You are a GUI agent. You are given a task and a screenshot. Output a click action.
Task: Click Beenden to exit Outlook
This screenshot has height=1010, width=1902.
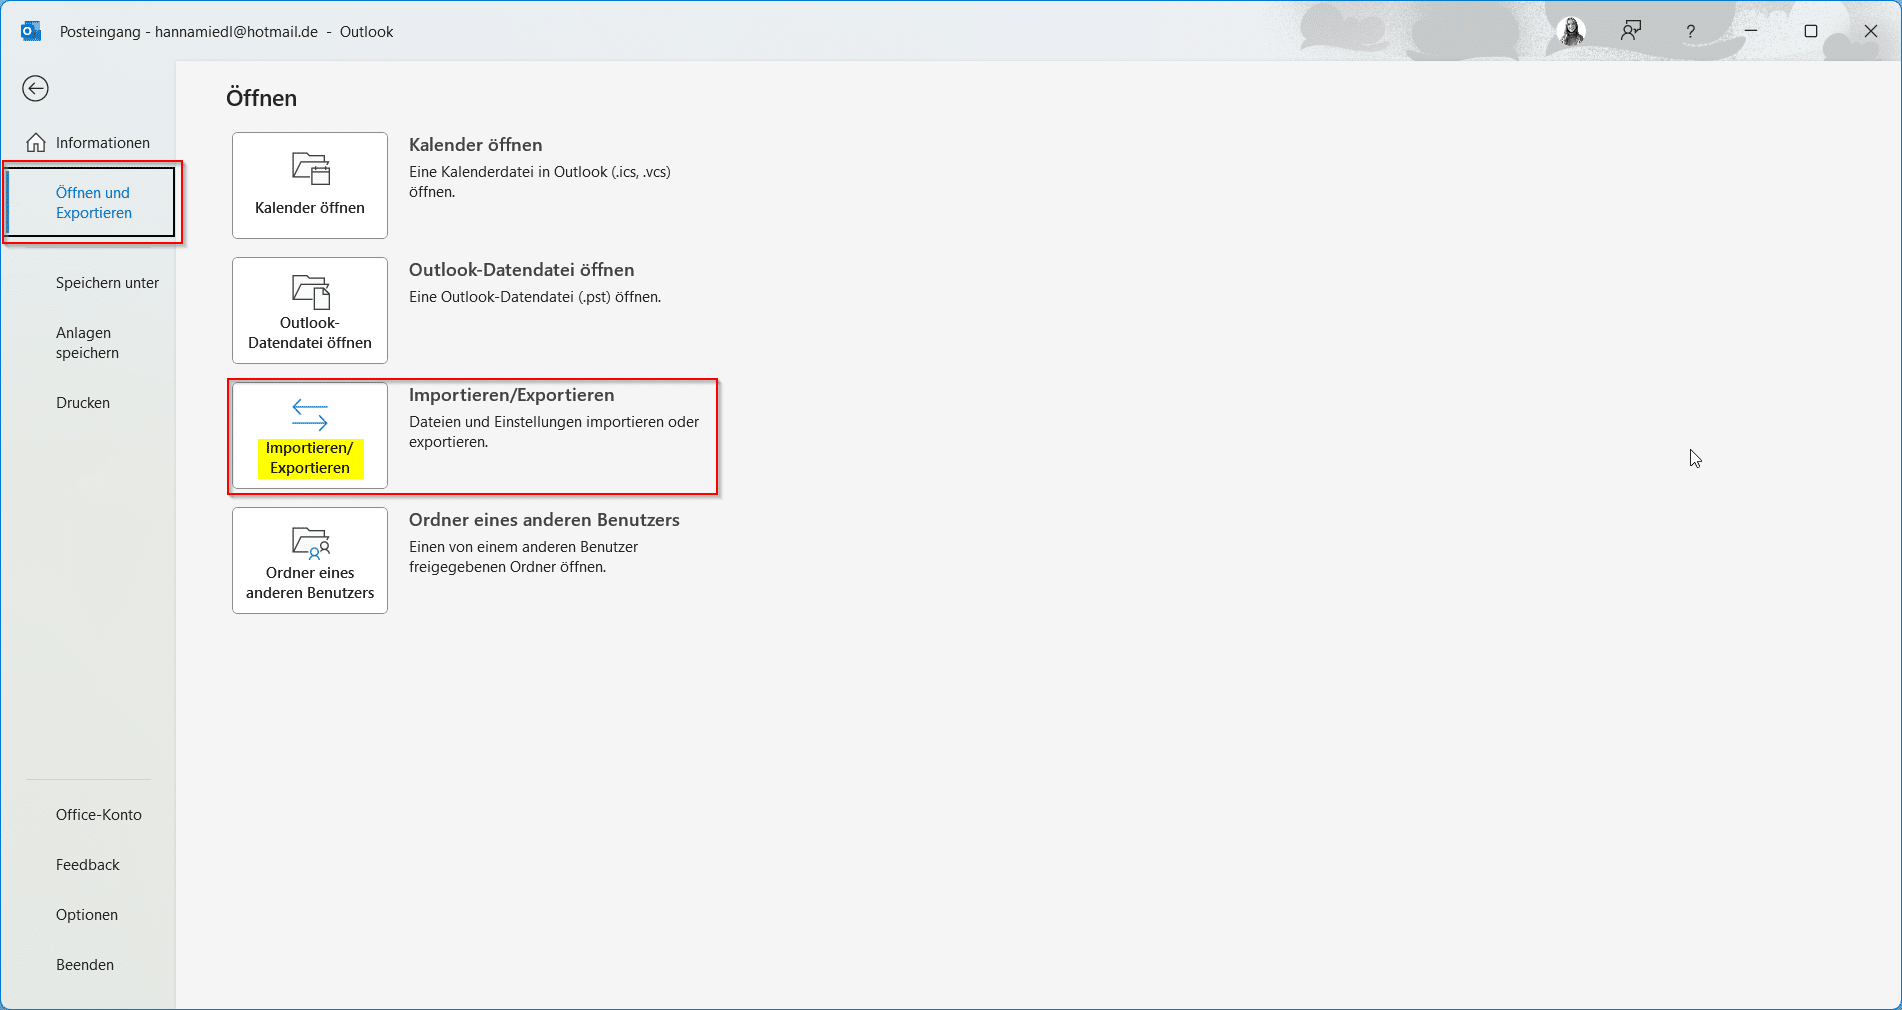pyautogui.click(x=85, y=965)
